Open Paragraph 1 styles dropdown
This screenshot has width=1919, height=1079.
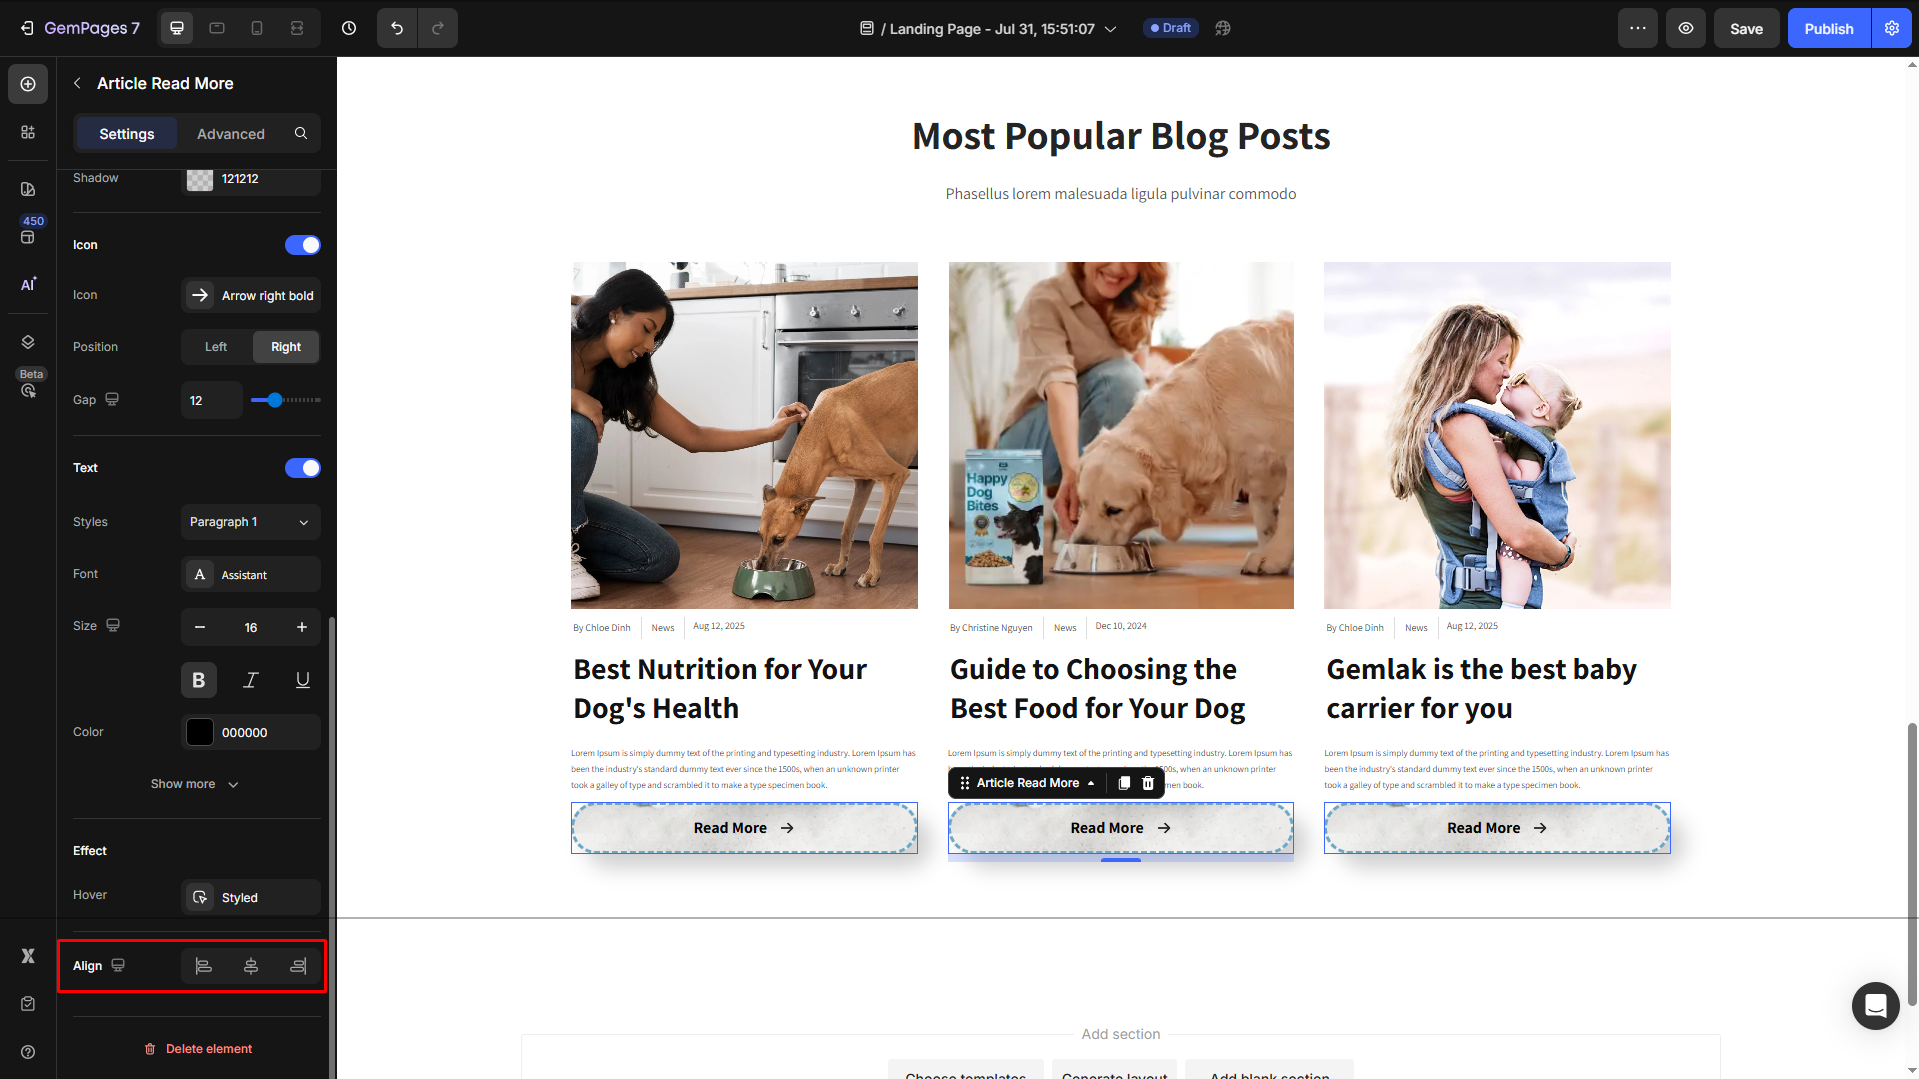251,522
